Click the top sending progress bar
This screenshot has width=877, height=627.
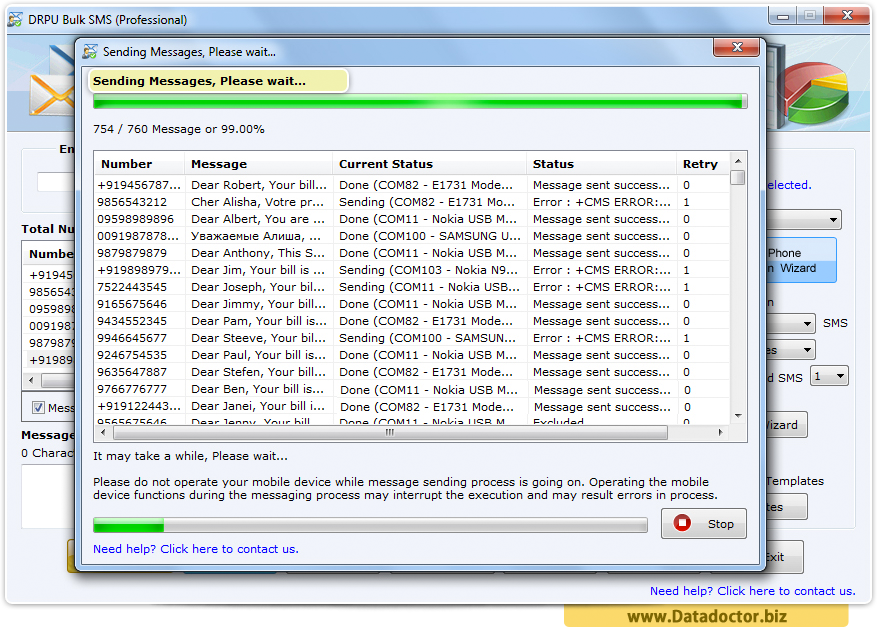(x=420, y=102)
